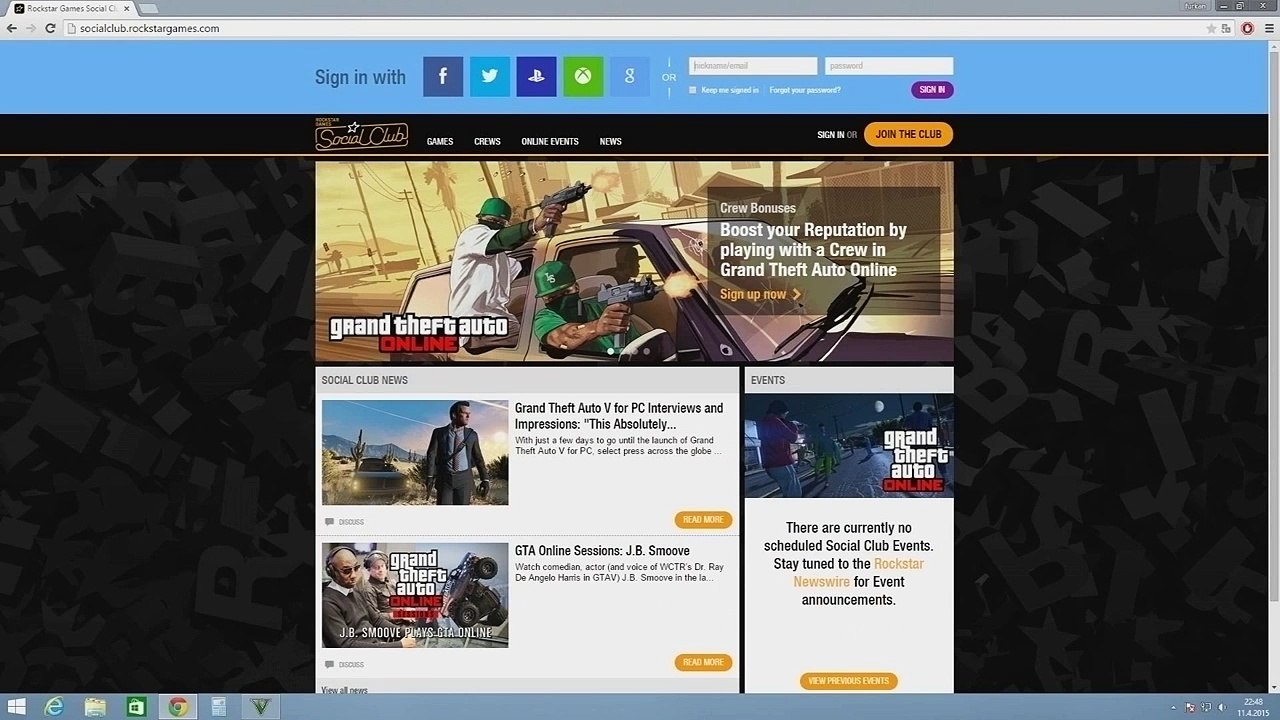Open the GTA V taskbar icon
This screenshot has height=720, width=1280.
tap(261, 707)
